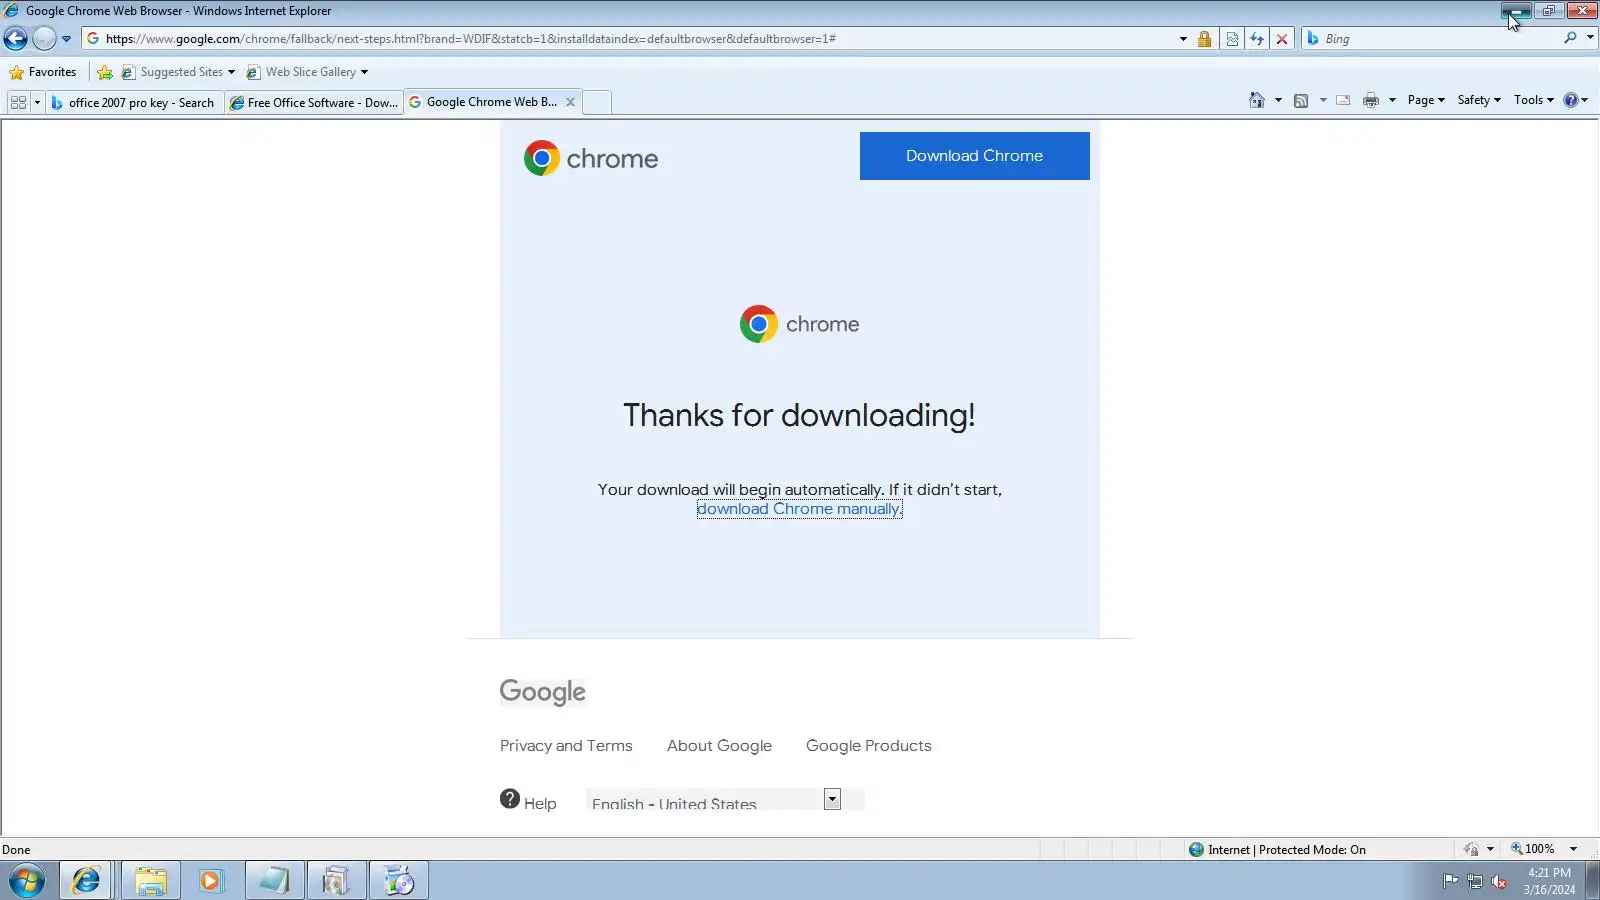
Task: Open the Page menu
Action: (1426, 100)
